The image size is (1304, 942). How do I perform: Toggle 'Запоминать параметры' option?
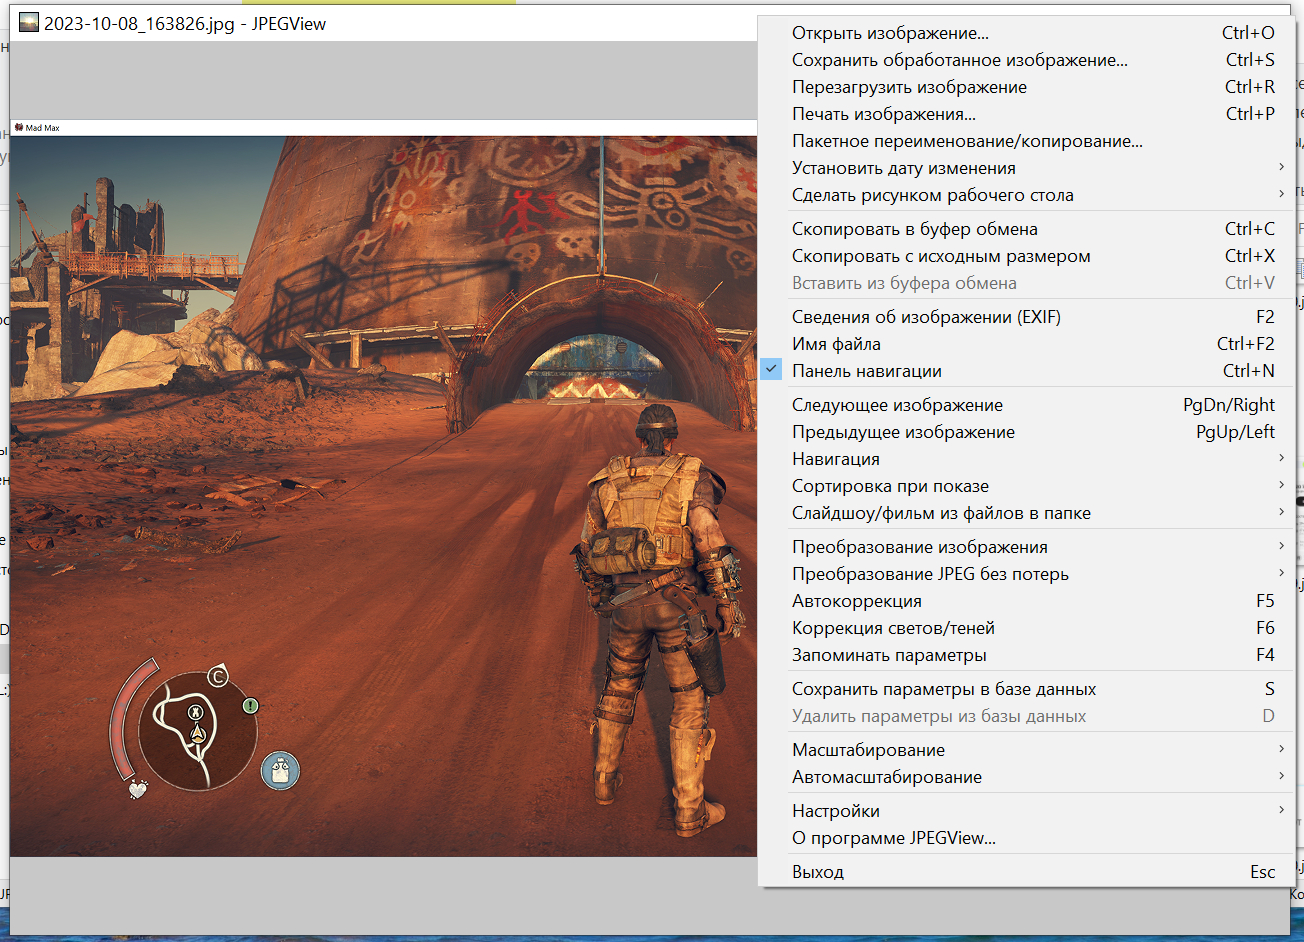(x=1024, y=655)
